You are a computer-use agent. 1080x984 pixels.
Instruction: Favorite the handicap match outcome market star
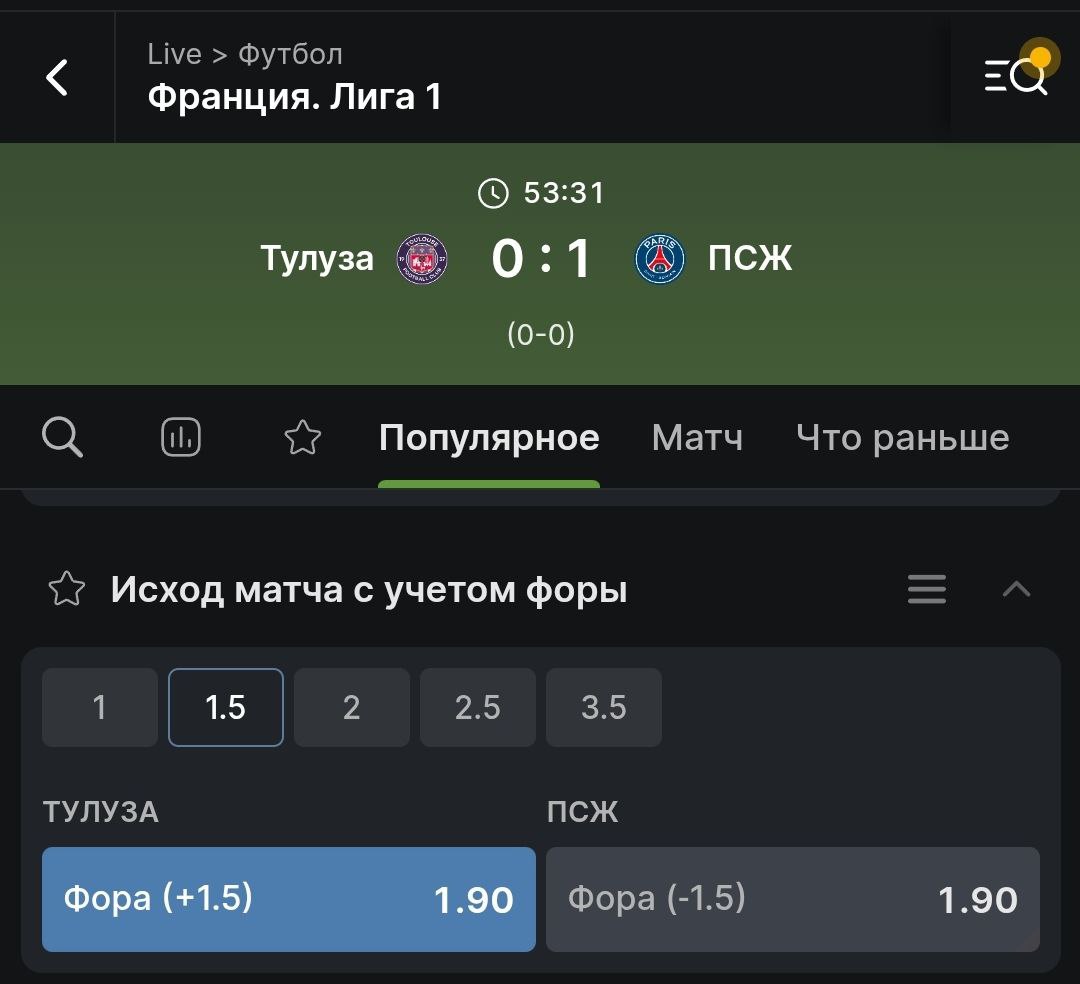tap(67, 589)
